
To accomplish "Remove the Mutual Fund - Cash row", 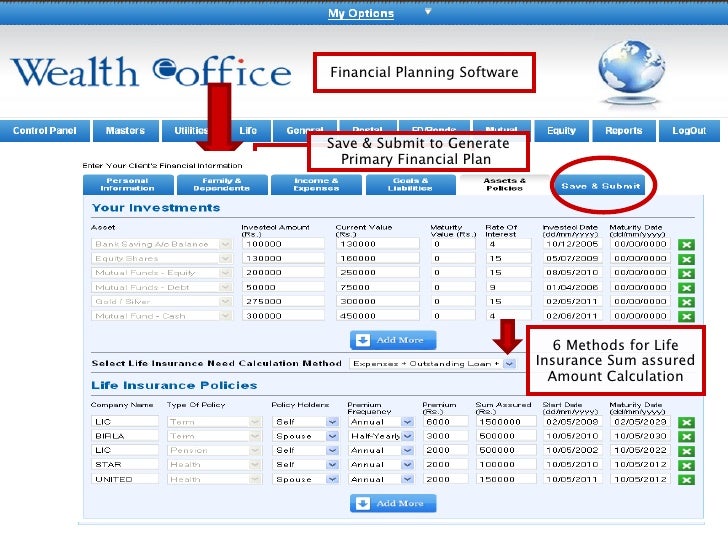I will coord(686,317).
